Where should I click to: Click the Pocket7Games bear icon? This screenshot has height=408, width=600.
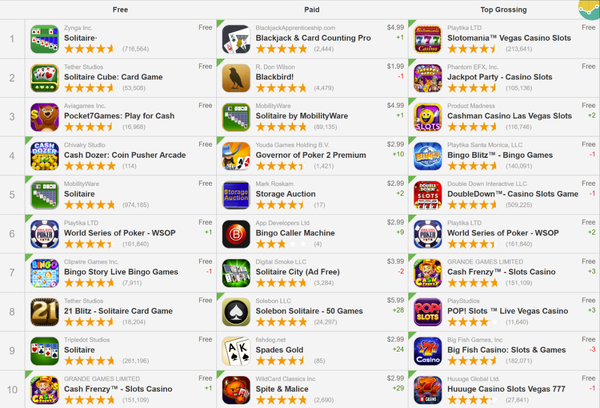44,117
